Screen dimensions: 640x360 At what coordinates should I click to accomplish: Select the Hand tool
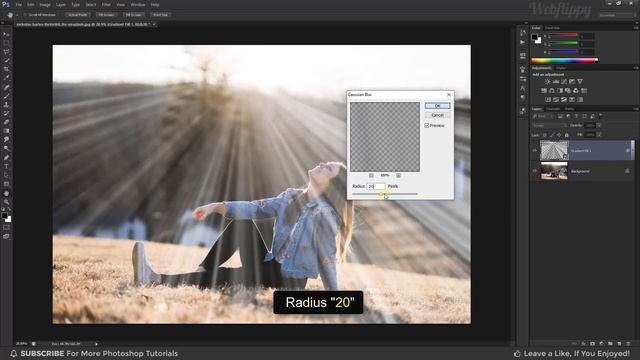pyautogui.click(x=6, y=193)
